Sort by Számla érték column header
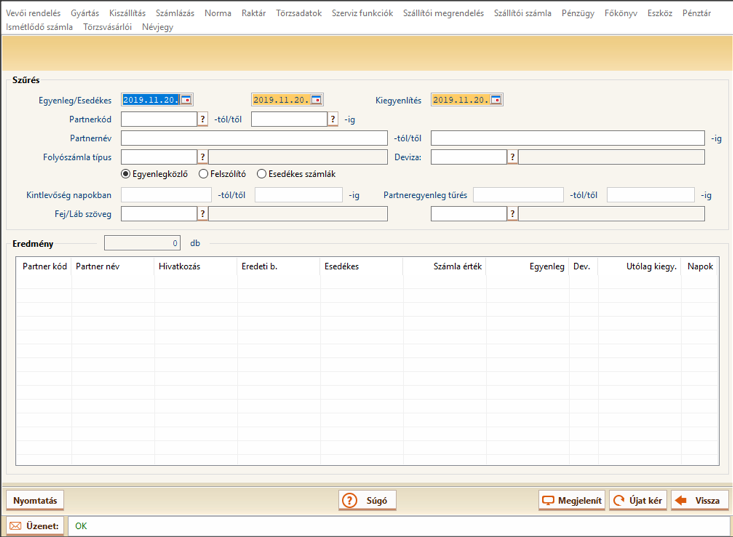Image resolution: width=733 pixels, height=537 pixels. [x=445, y=266]
